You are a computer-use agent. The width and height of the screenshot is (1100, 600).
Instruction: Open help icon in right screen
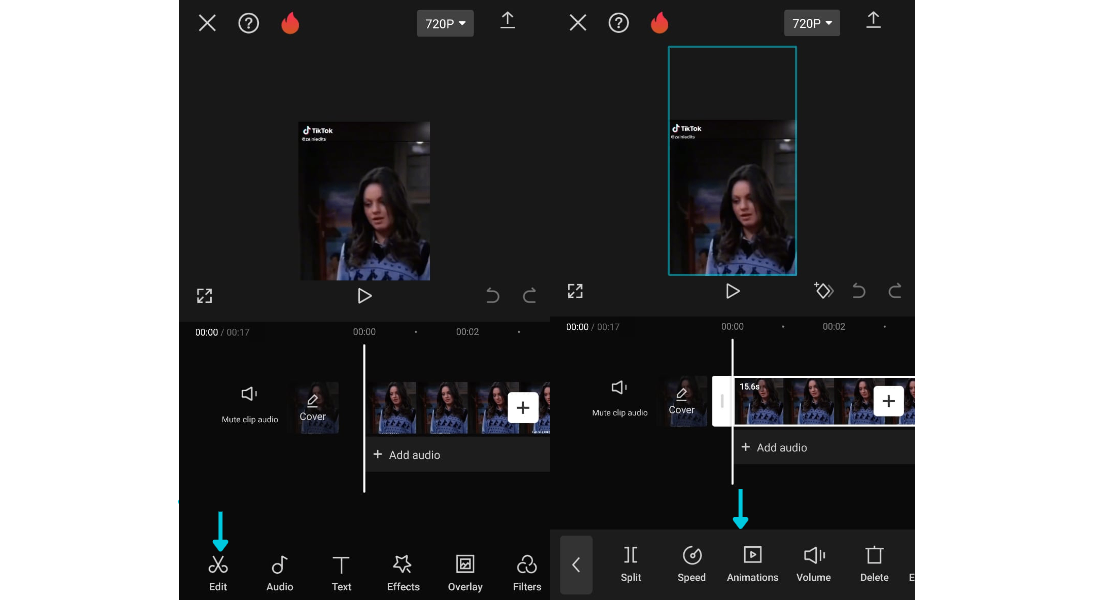pos(619,23)
